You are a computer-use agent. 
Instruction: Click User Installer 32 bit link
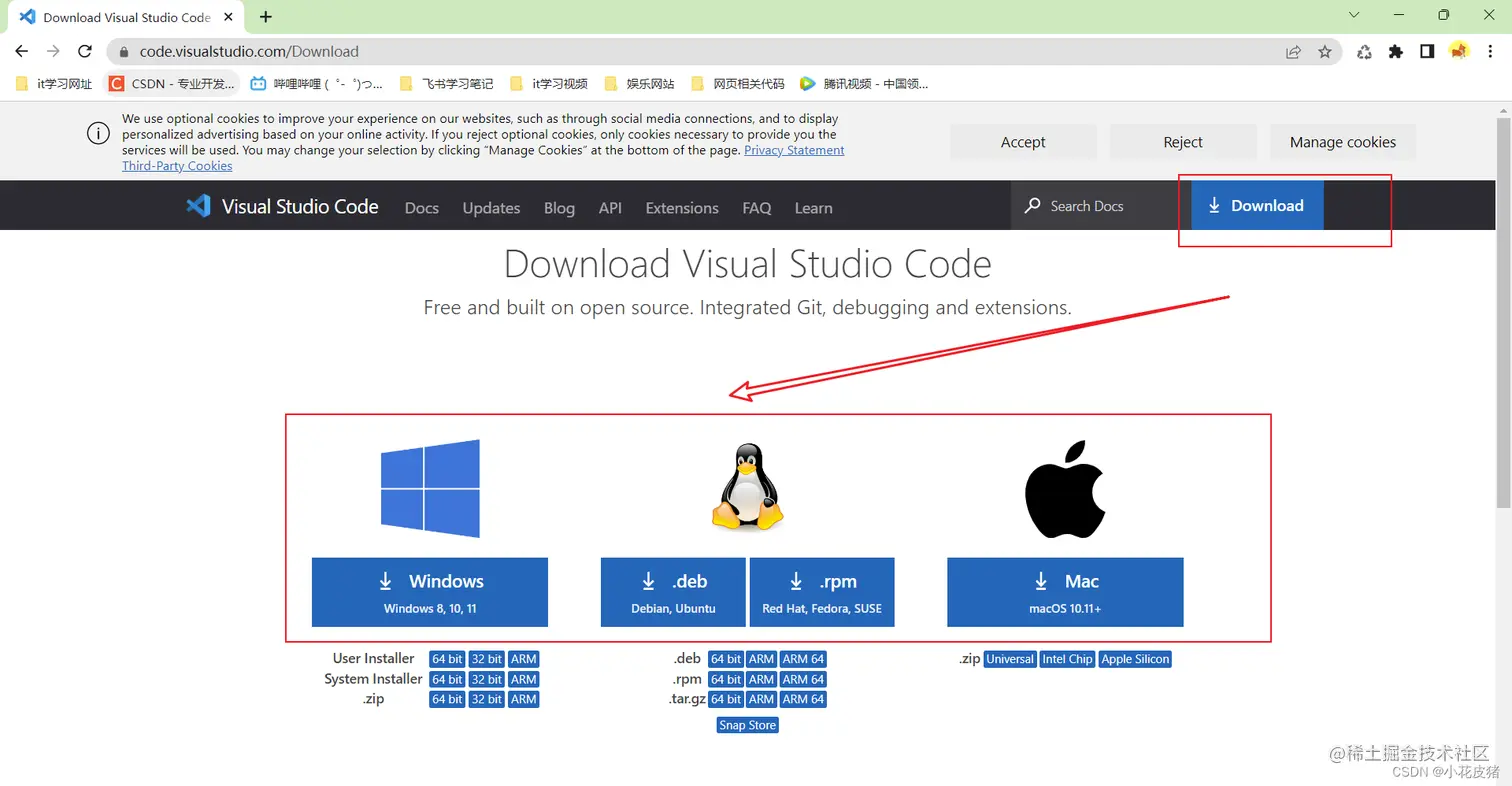click(x=486, y=659)
